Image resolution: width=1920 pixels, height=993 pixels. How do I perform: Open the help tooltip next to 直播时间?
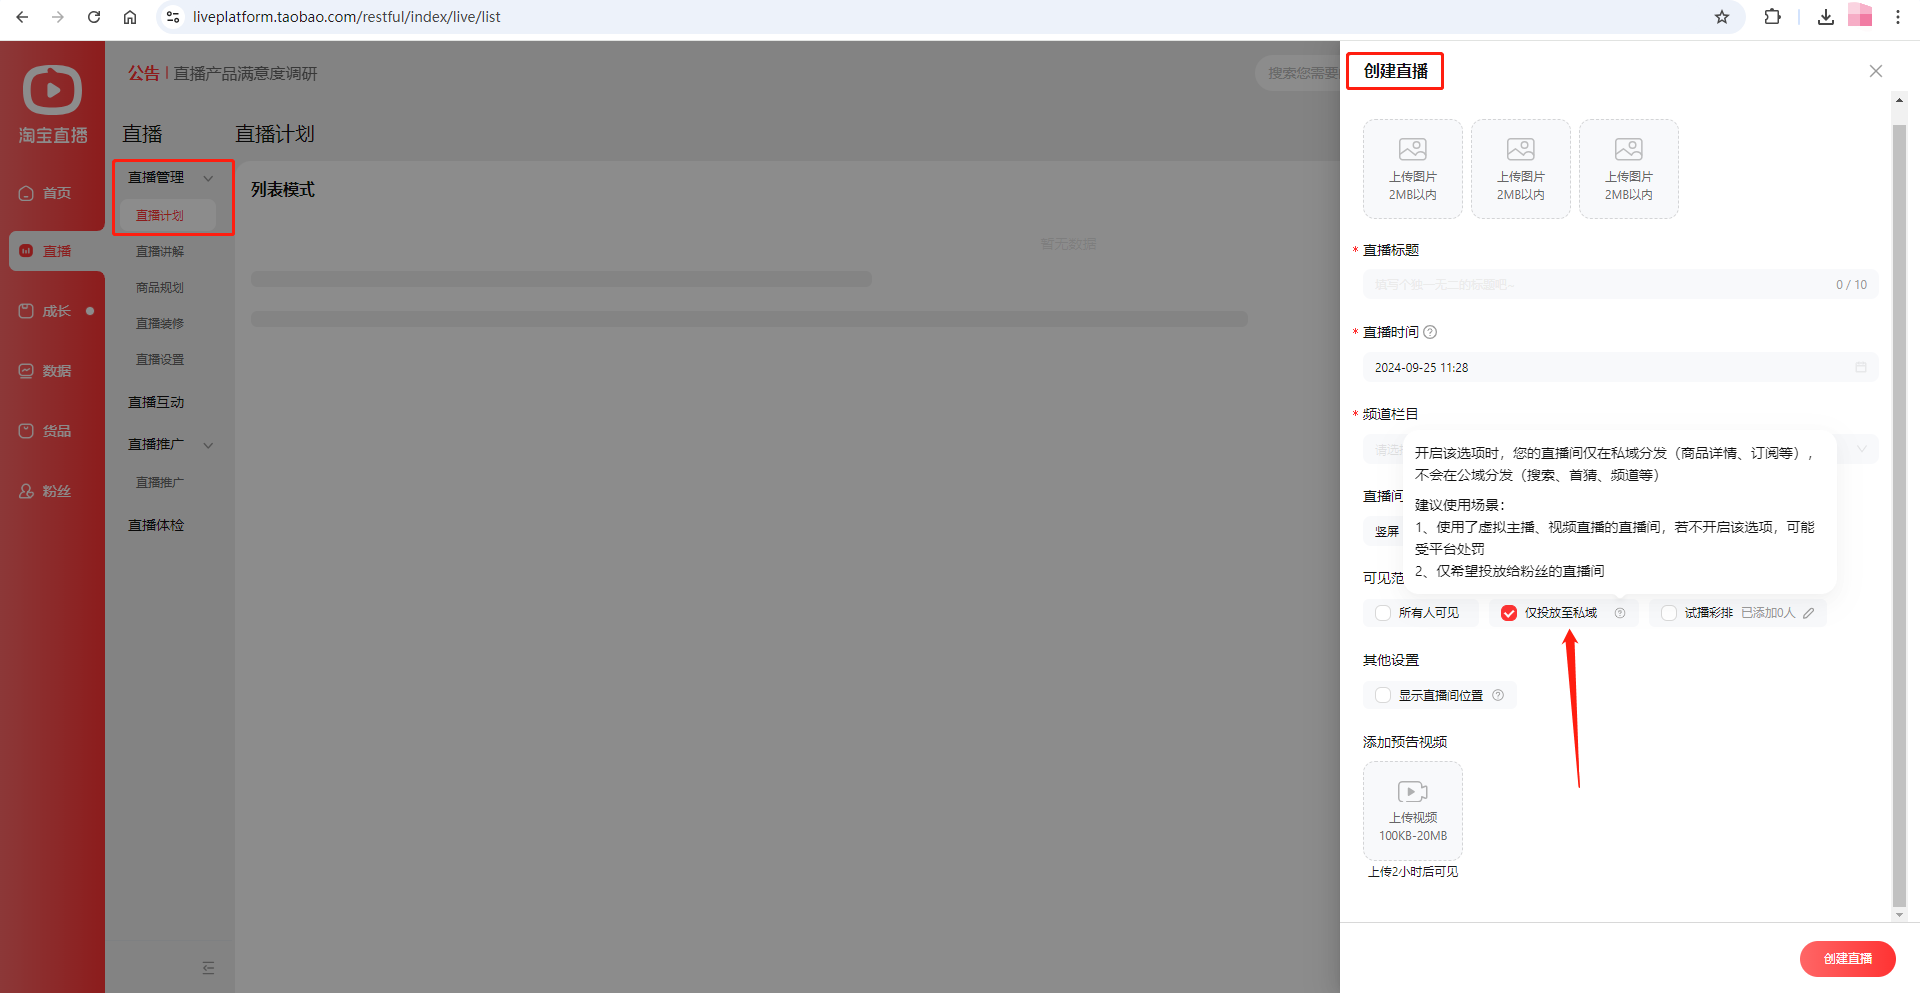point(1430,332)
